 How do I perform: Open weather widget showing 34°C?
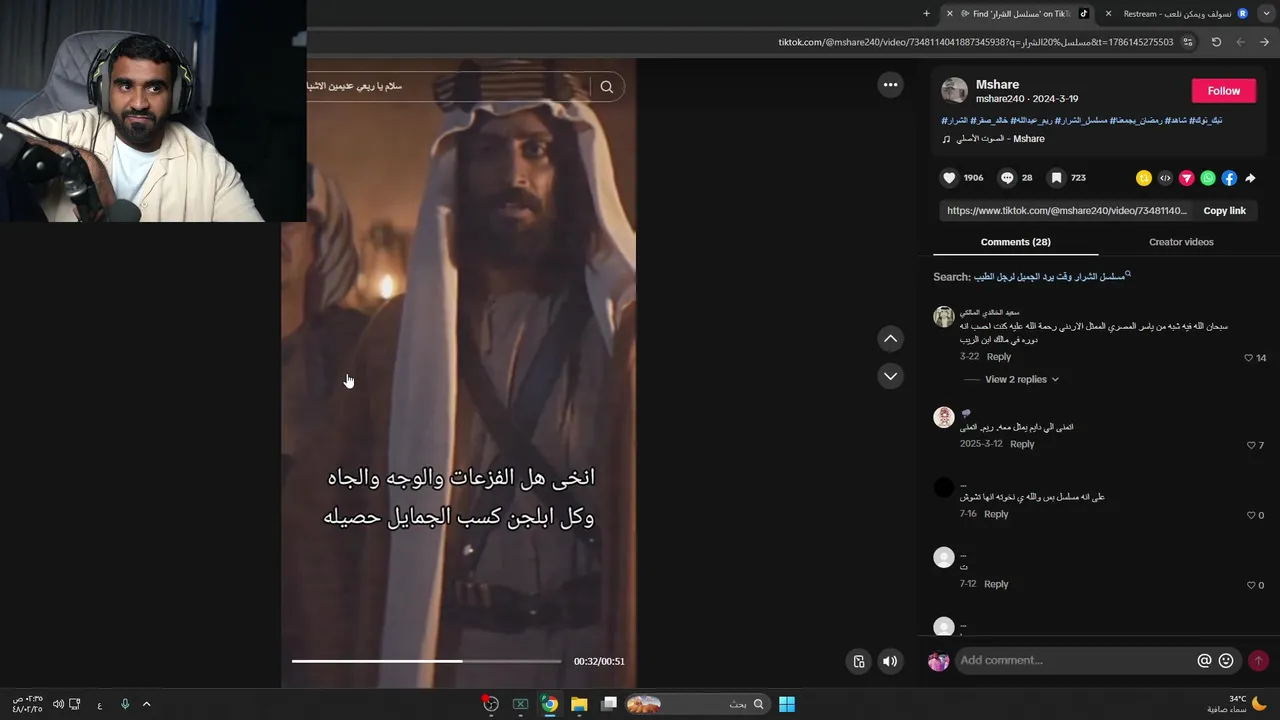click(x=1237, y=704)
